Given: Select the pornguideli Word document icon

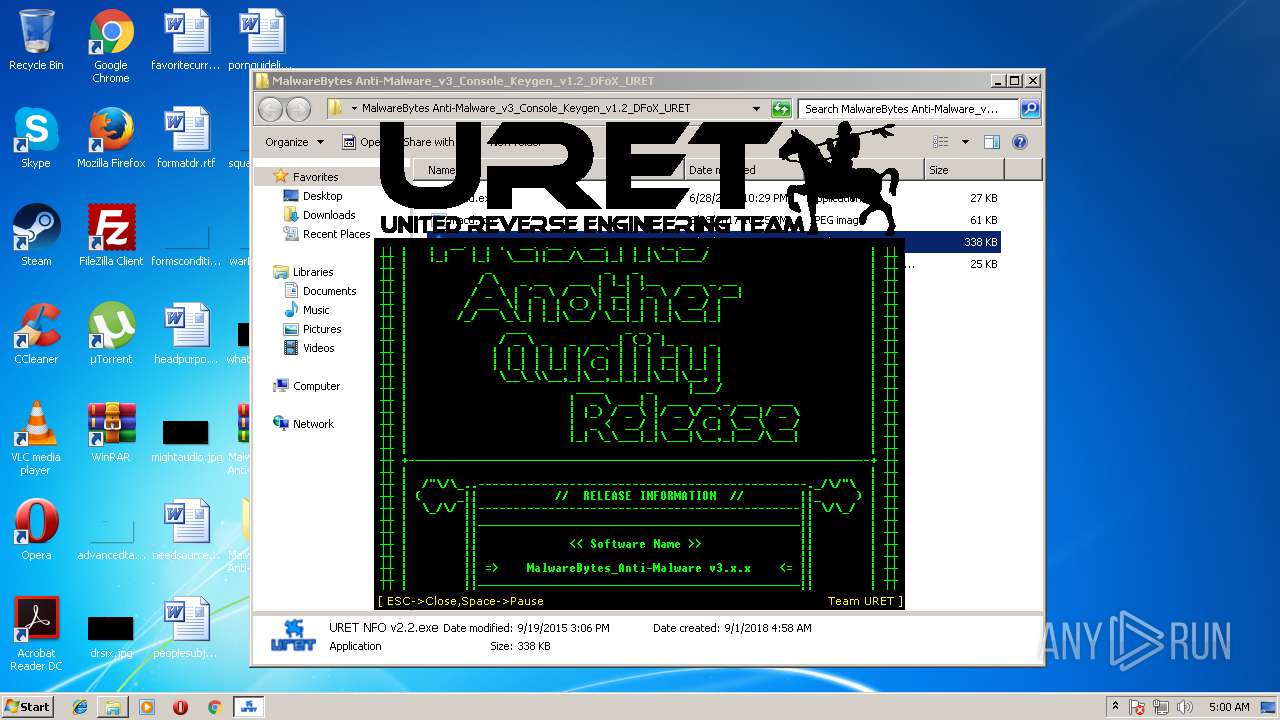Looking at the screenshot, I should tap(261, 41).
